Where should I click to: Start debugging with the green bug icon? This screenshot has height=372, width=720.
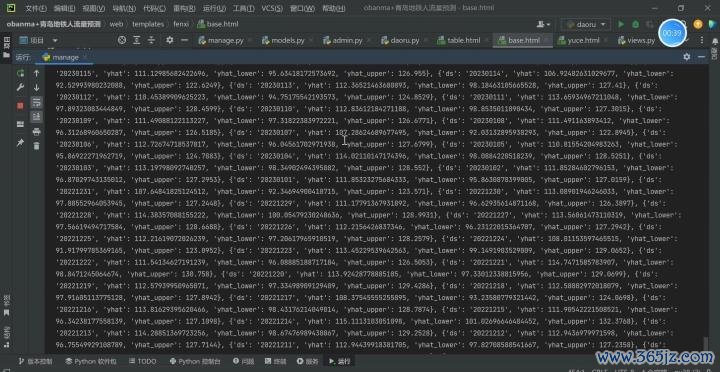coord(636,24)
